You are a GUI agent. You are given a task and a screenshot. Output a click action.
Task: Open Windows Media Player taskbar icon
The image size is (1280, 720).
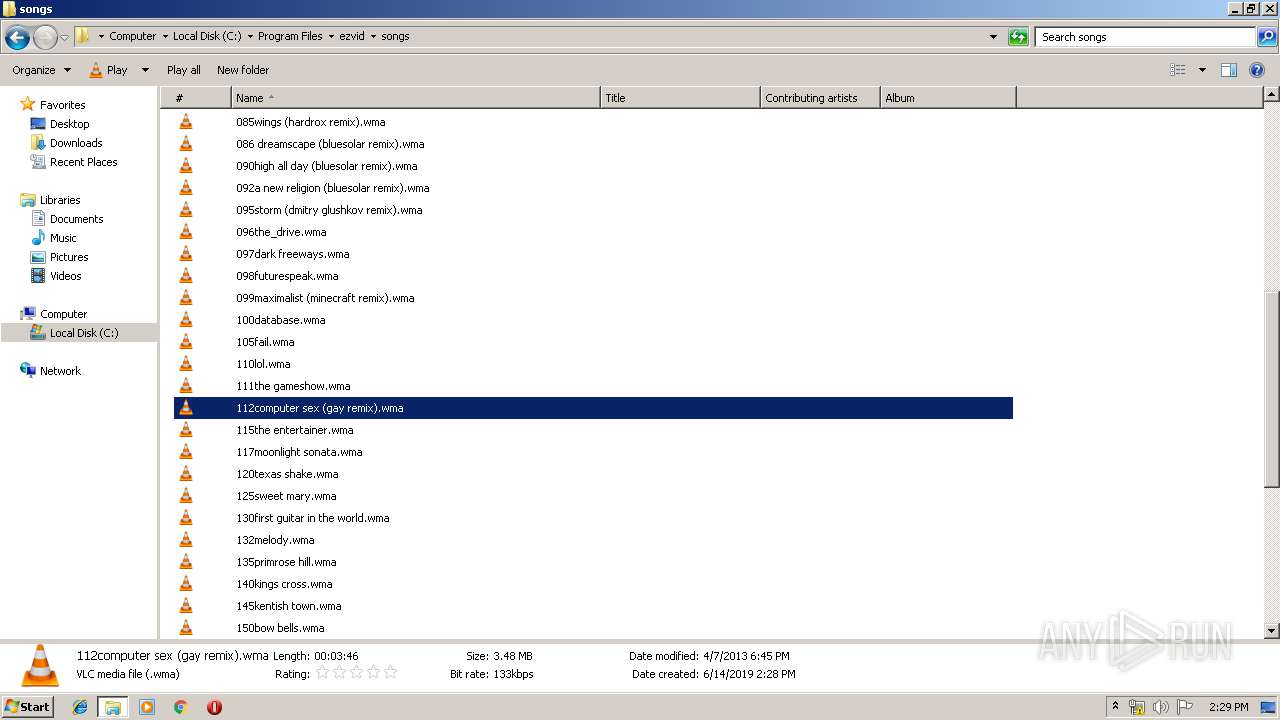click(146, 707)
